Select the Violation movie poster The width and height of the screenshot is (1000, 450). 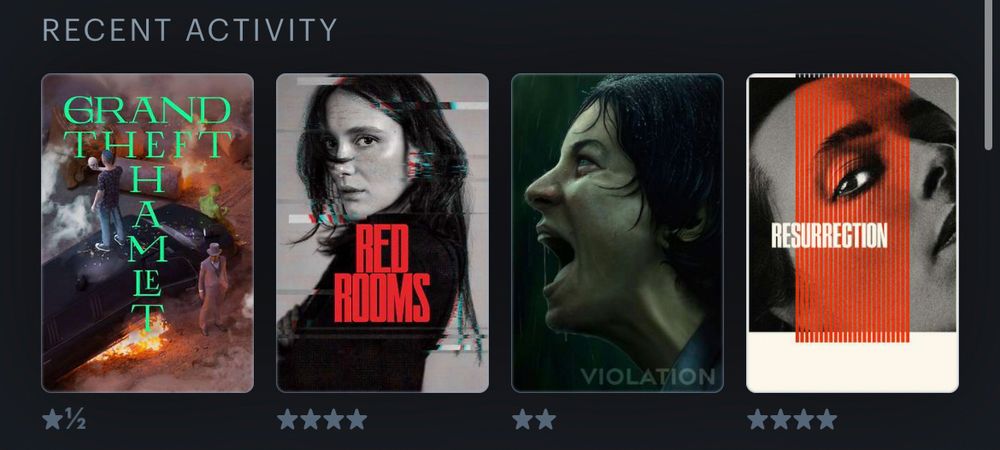point(617,233)
